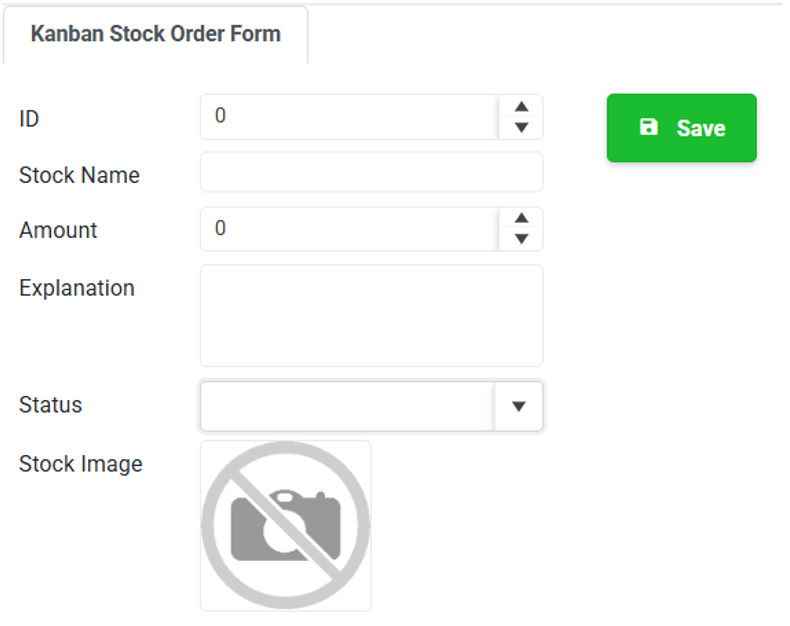The width and height of the screenshot is (790, 626).
Task: Click into the Stock Name text field
Action: point(371,172)
